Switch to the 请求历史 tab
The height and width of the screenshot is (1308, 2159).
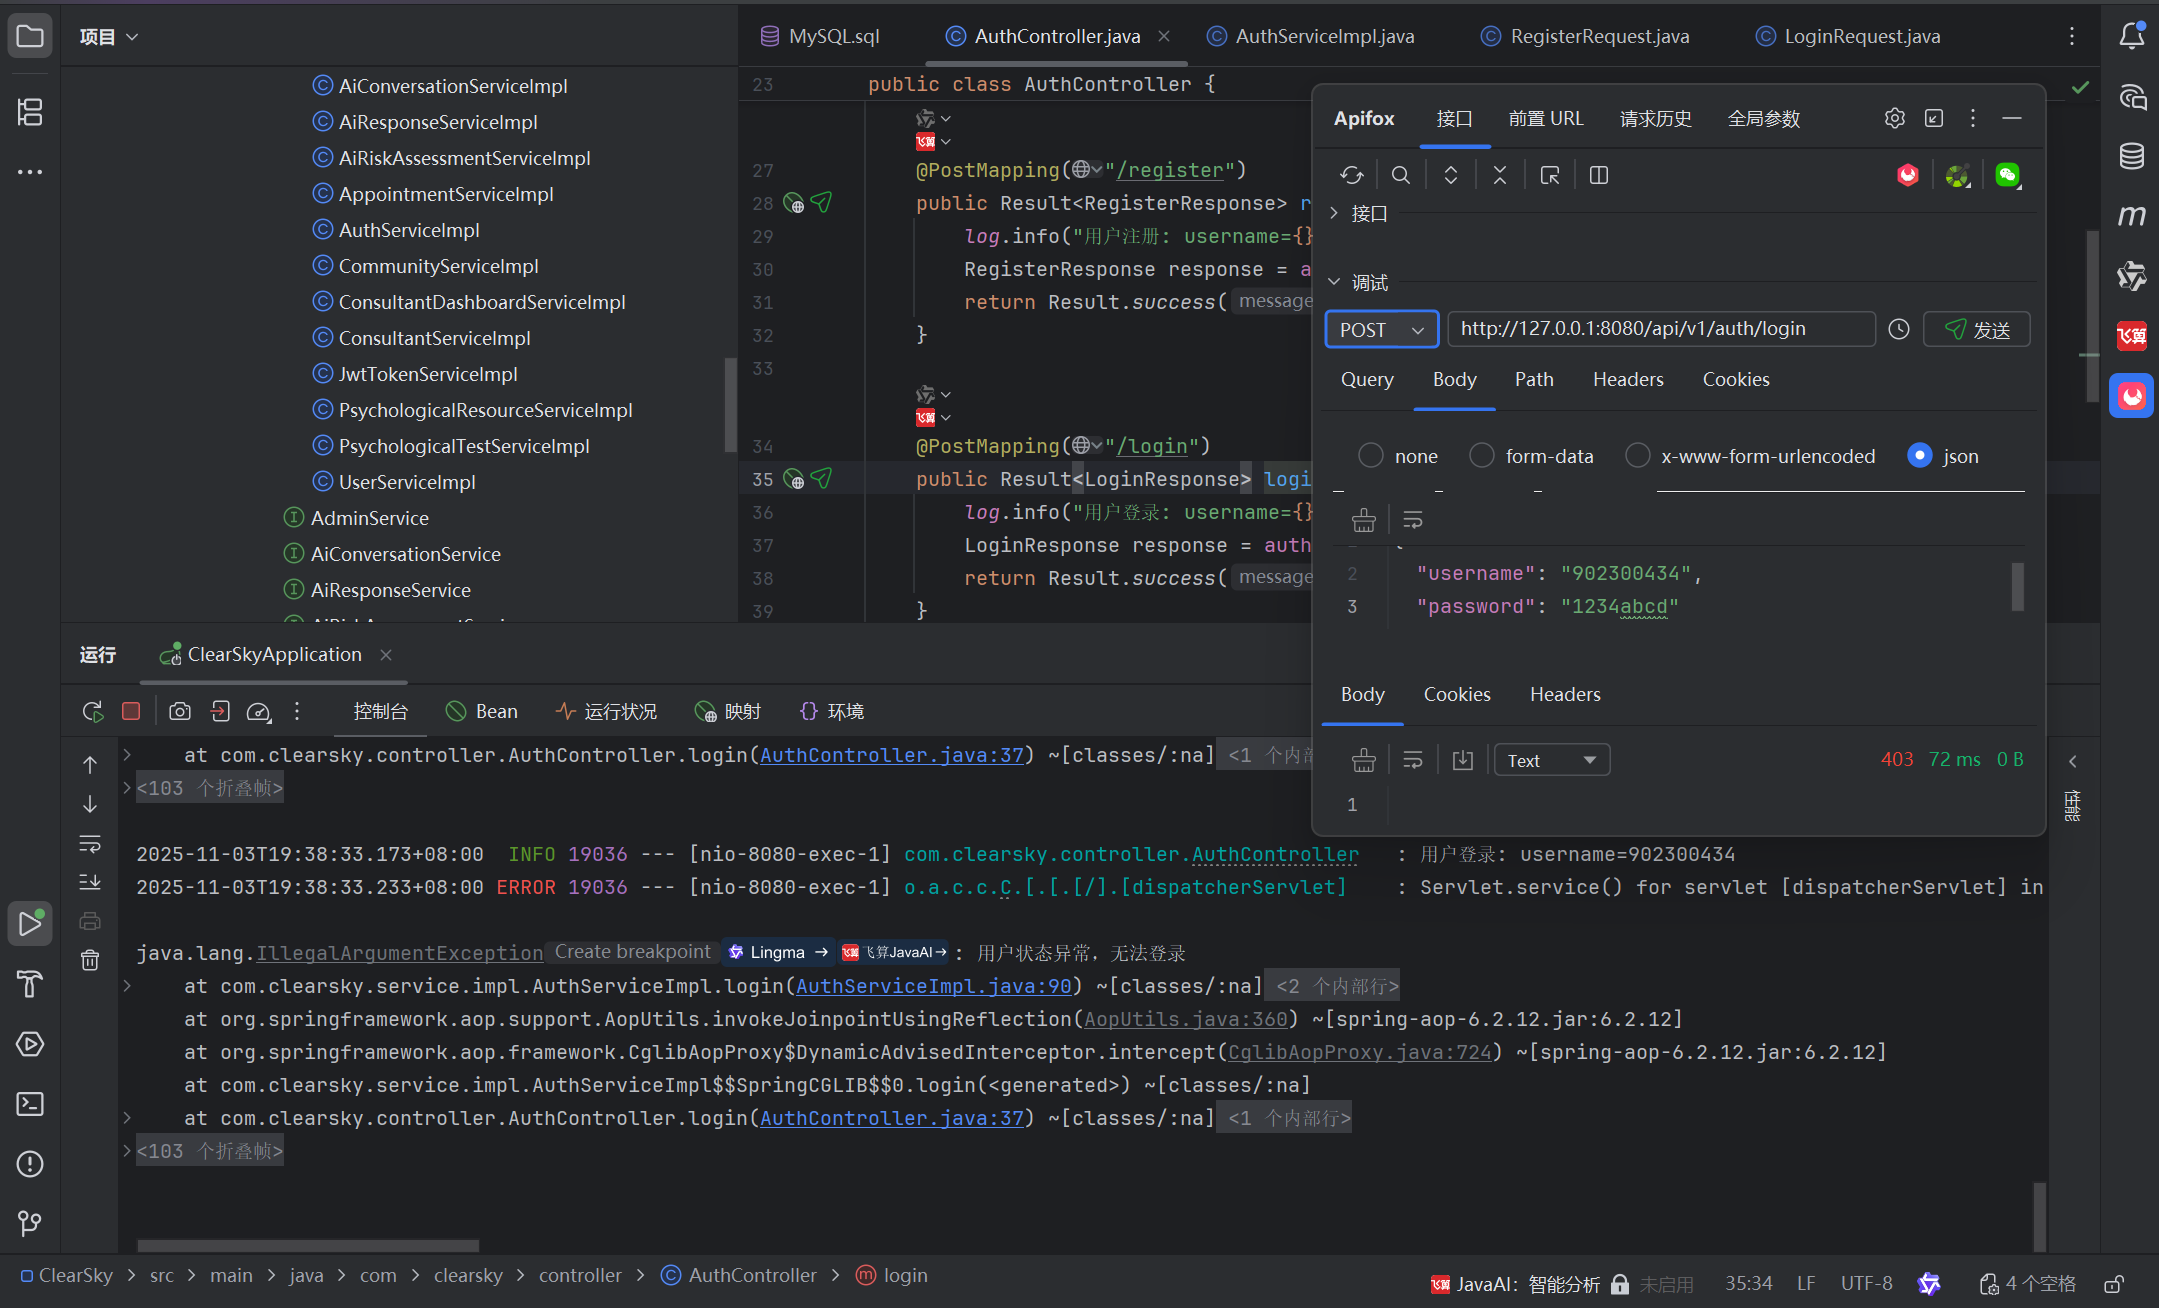pos(1656,118)
